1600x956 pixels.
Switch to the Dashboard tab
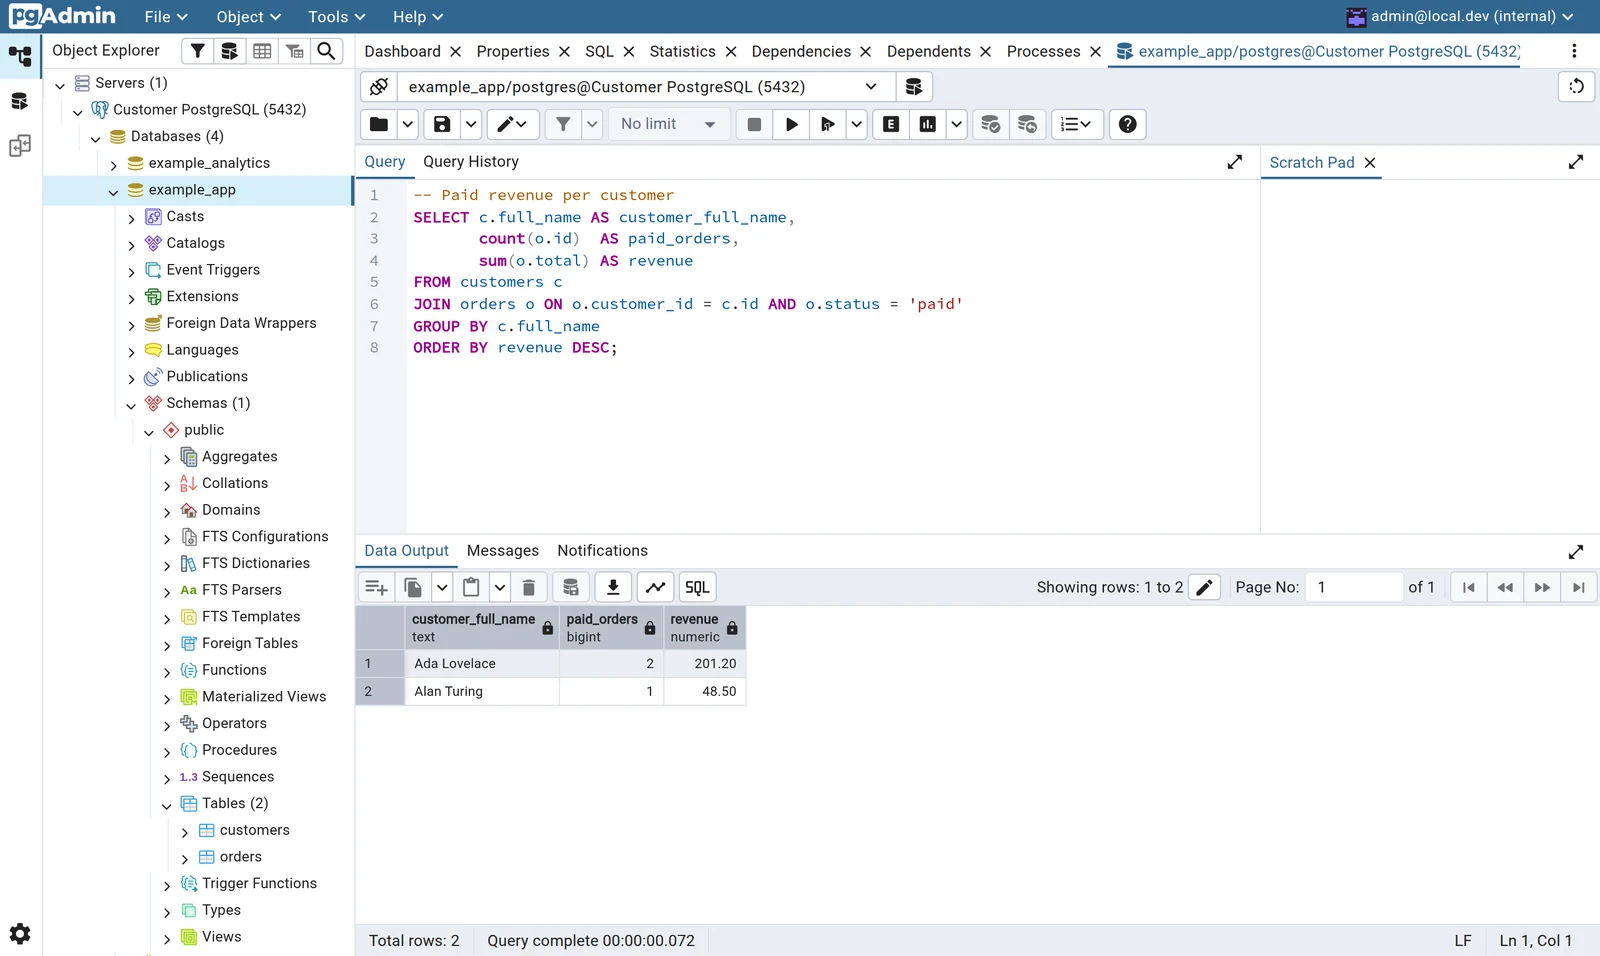(402, 51)
